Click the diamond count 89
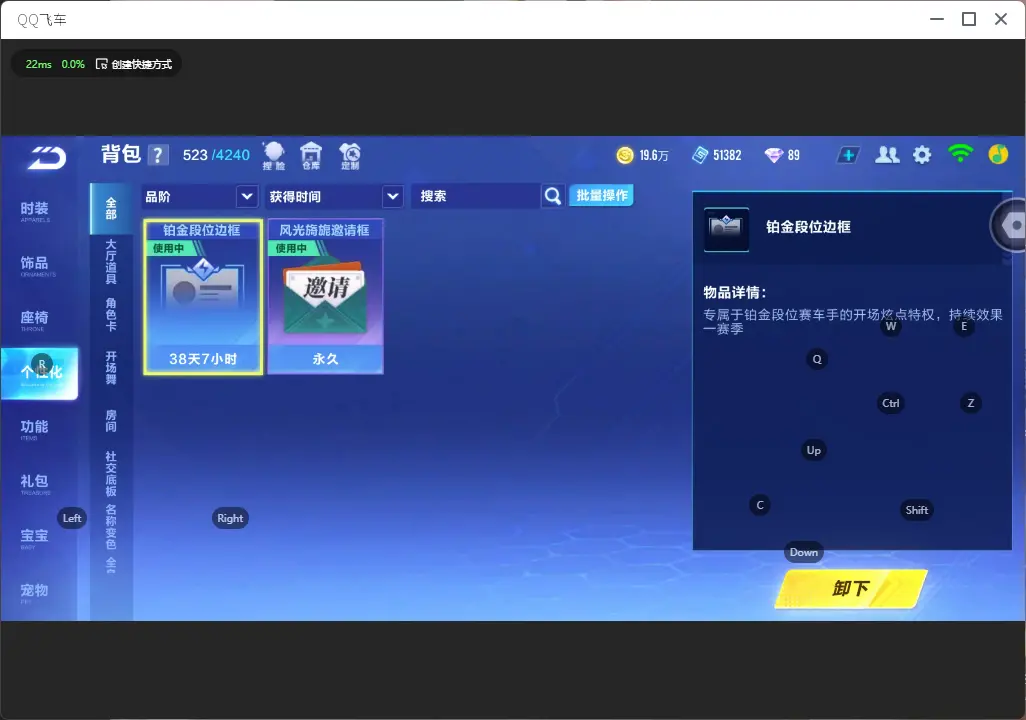Screen dimensions: 1026x720 coord(794,155)
